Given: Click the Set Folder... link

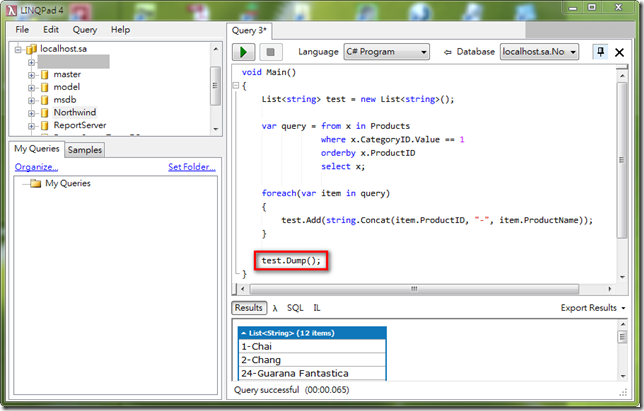Looking at the screenshot, I should pos(191,167).
